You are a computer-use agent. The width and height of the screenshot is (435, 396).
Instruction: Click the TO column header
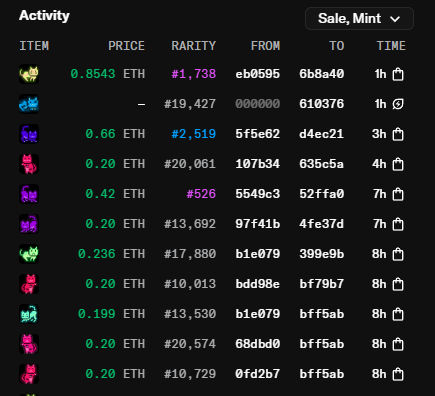pos(337,46)
